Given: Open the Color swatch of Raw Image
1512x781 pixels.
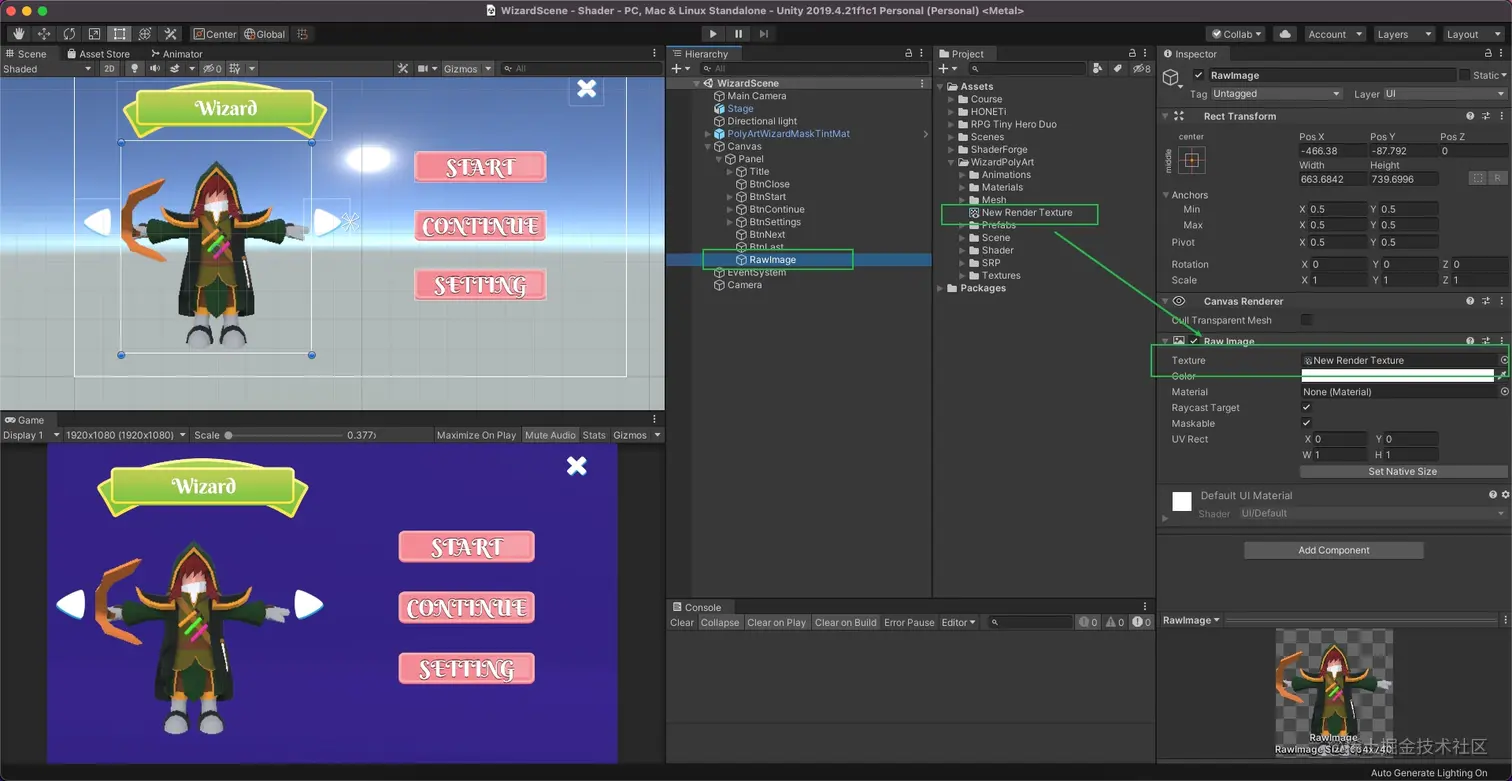Looking at the screenshot, I should (x=1397, y=376).
